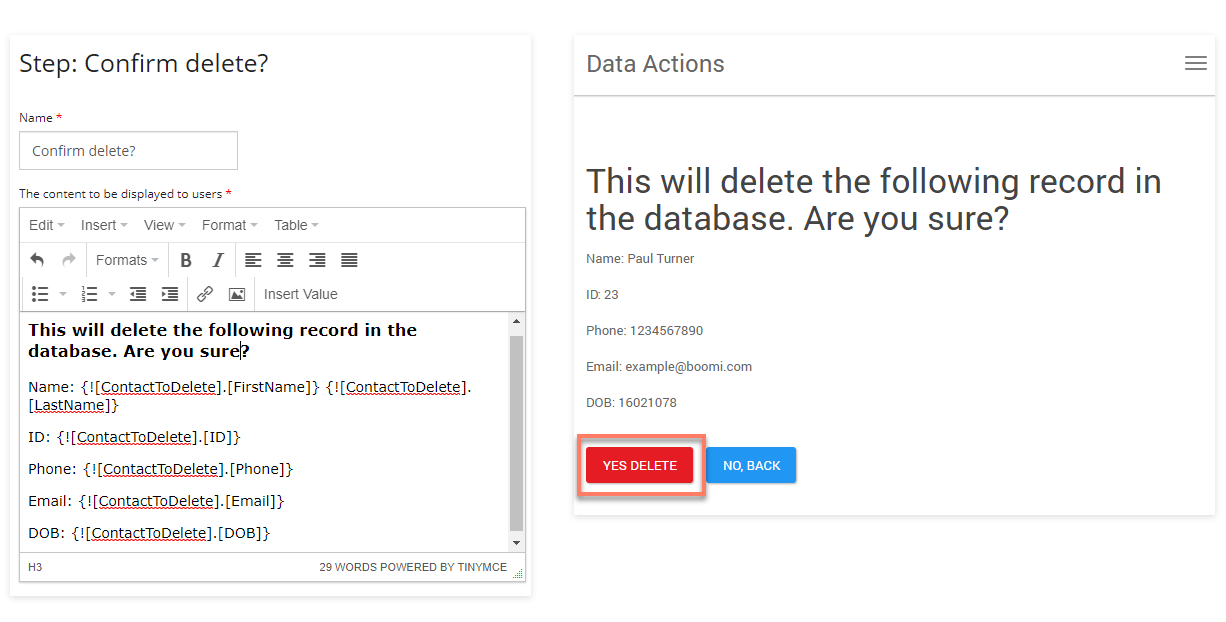Click the redo arrow in the editor toolbar
This screenshot has width=1226, height=622.
tap(69, 260)
